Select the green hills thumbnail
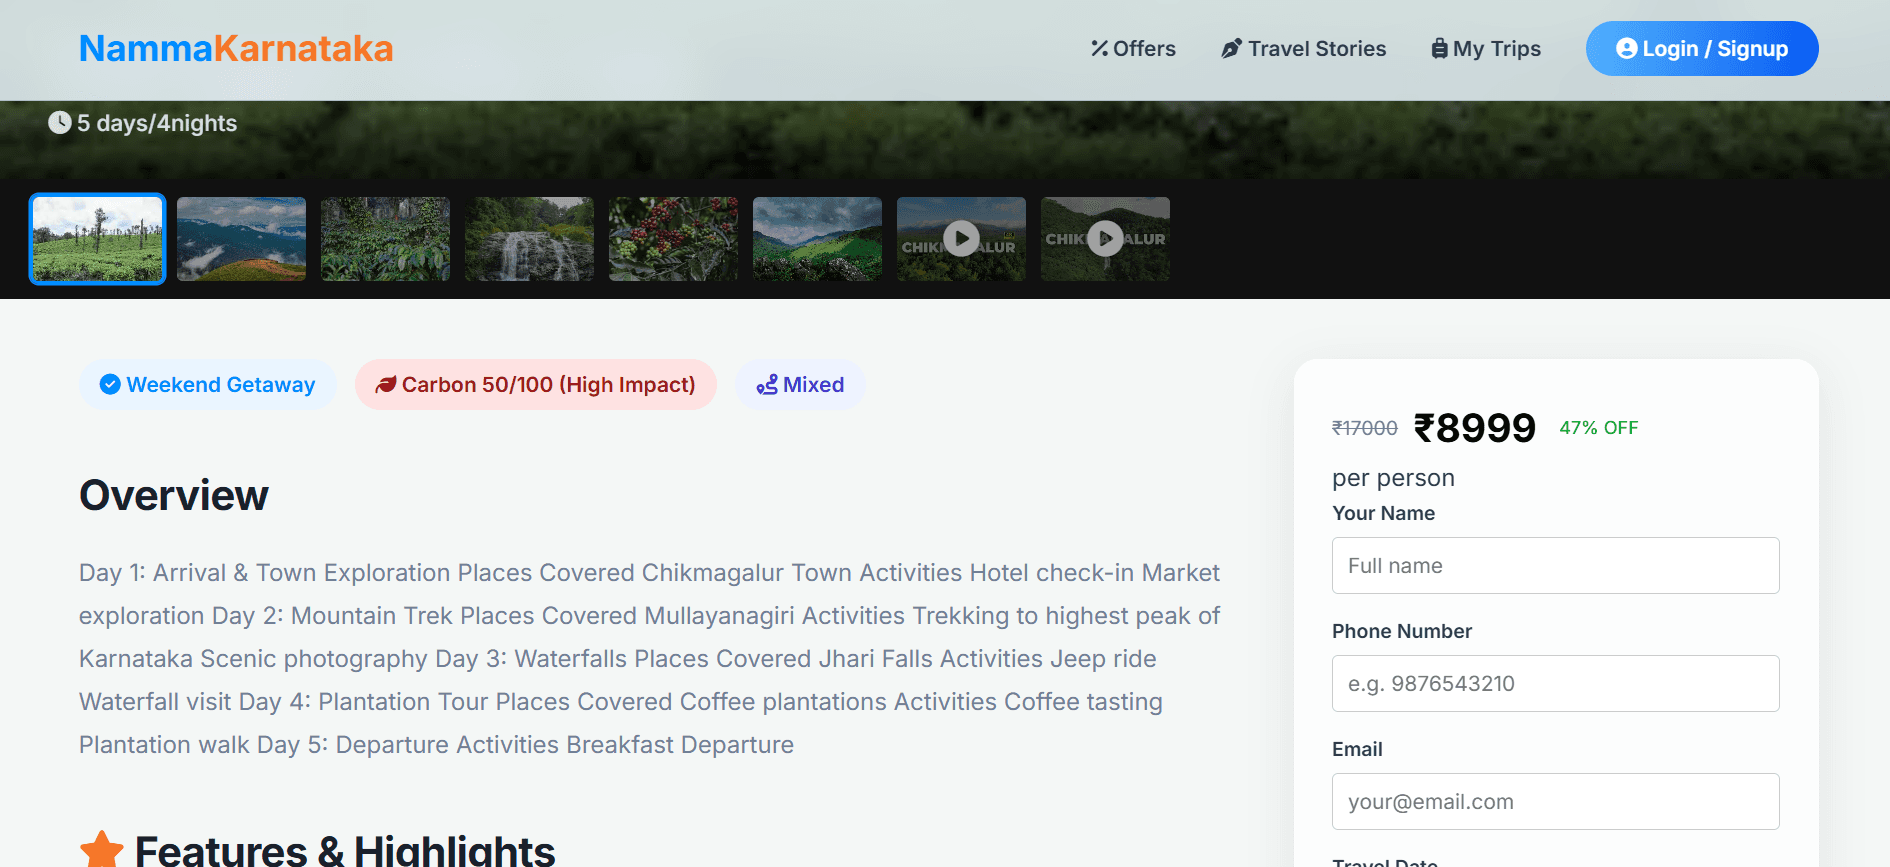This screenshot has height=867, width=1890. [818, 239]
